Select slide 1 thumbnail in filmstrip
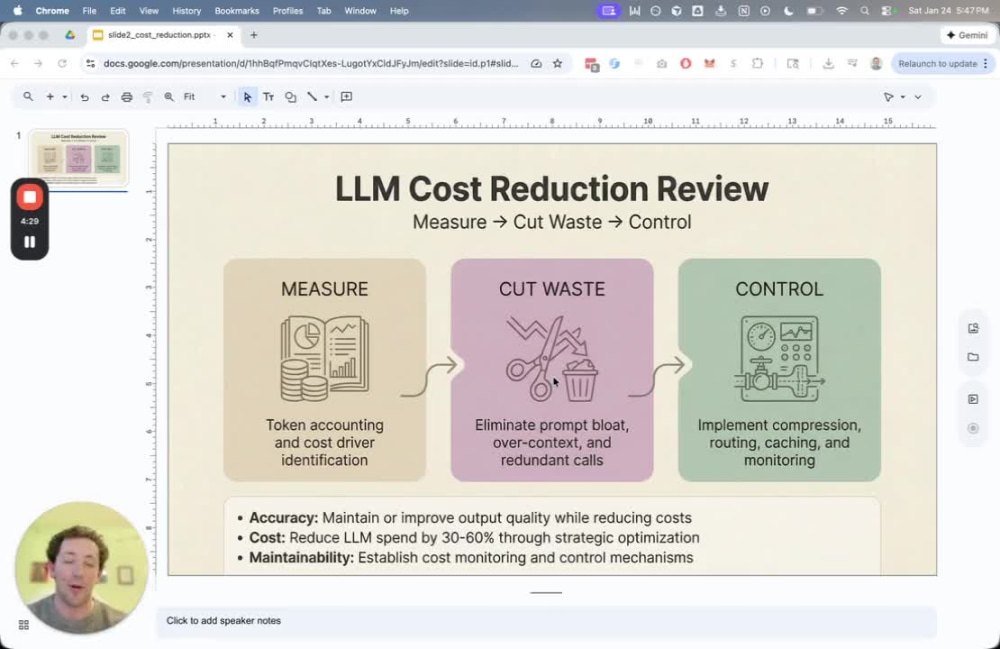Image resolution: width=1000 pixels, height=649 pixels. coord(78,158)
